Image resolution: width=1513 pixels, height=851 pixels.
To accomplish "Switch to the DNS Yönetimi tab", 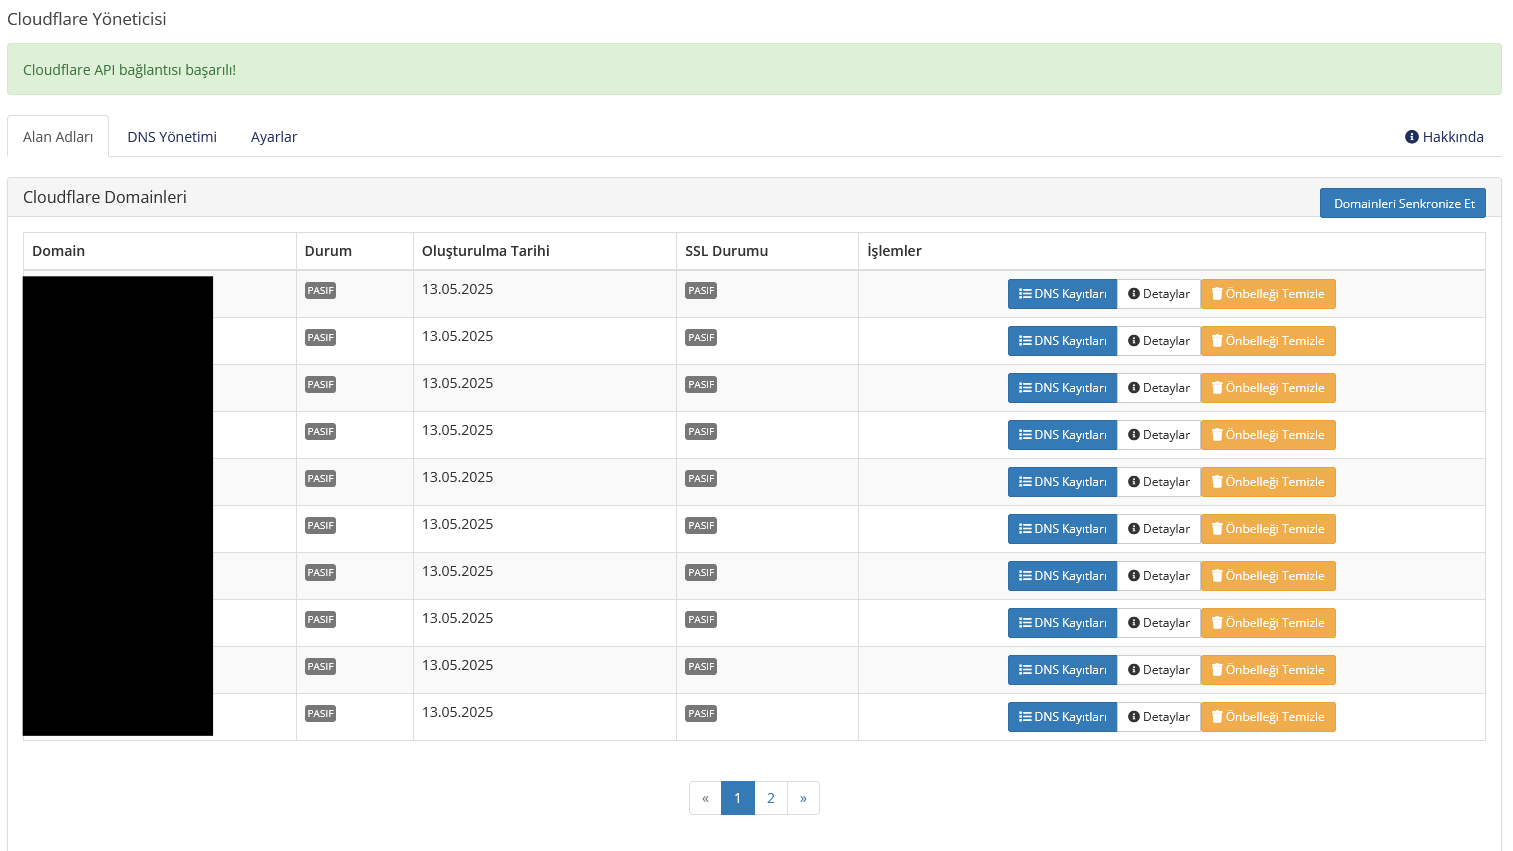I will click(x=171, y=136).
